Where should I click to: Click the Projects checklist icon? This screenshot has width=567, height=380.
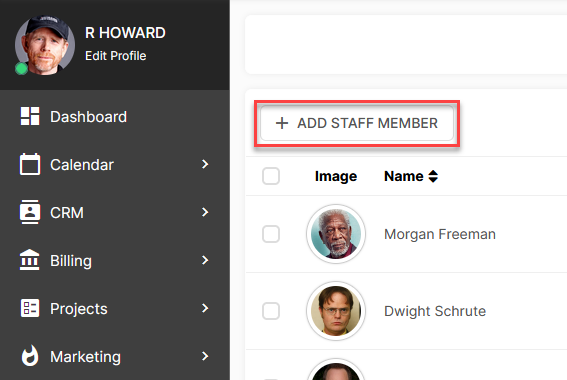[x=30, y=308]
